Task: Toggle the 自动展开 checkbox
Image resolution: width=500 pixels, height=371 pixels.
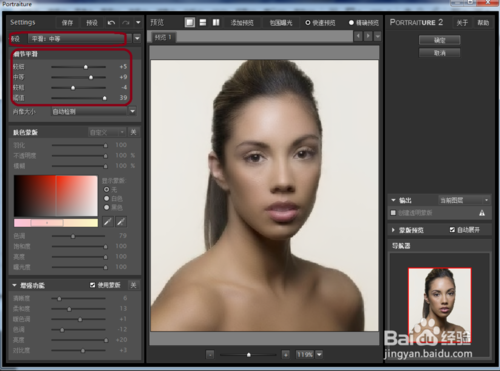Action: [x=452, y=230]
